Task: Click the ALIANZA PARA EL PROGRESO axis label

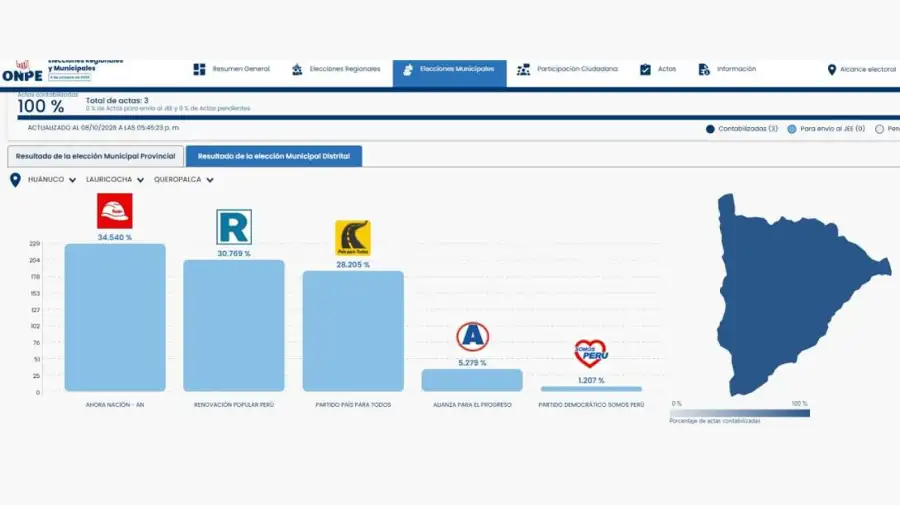Action: tap(472, 405)
